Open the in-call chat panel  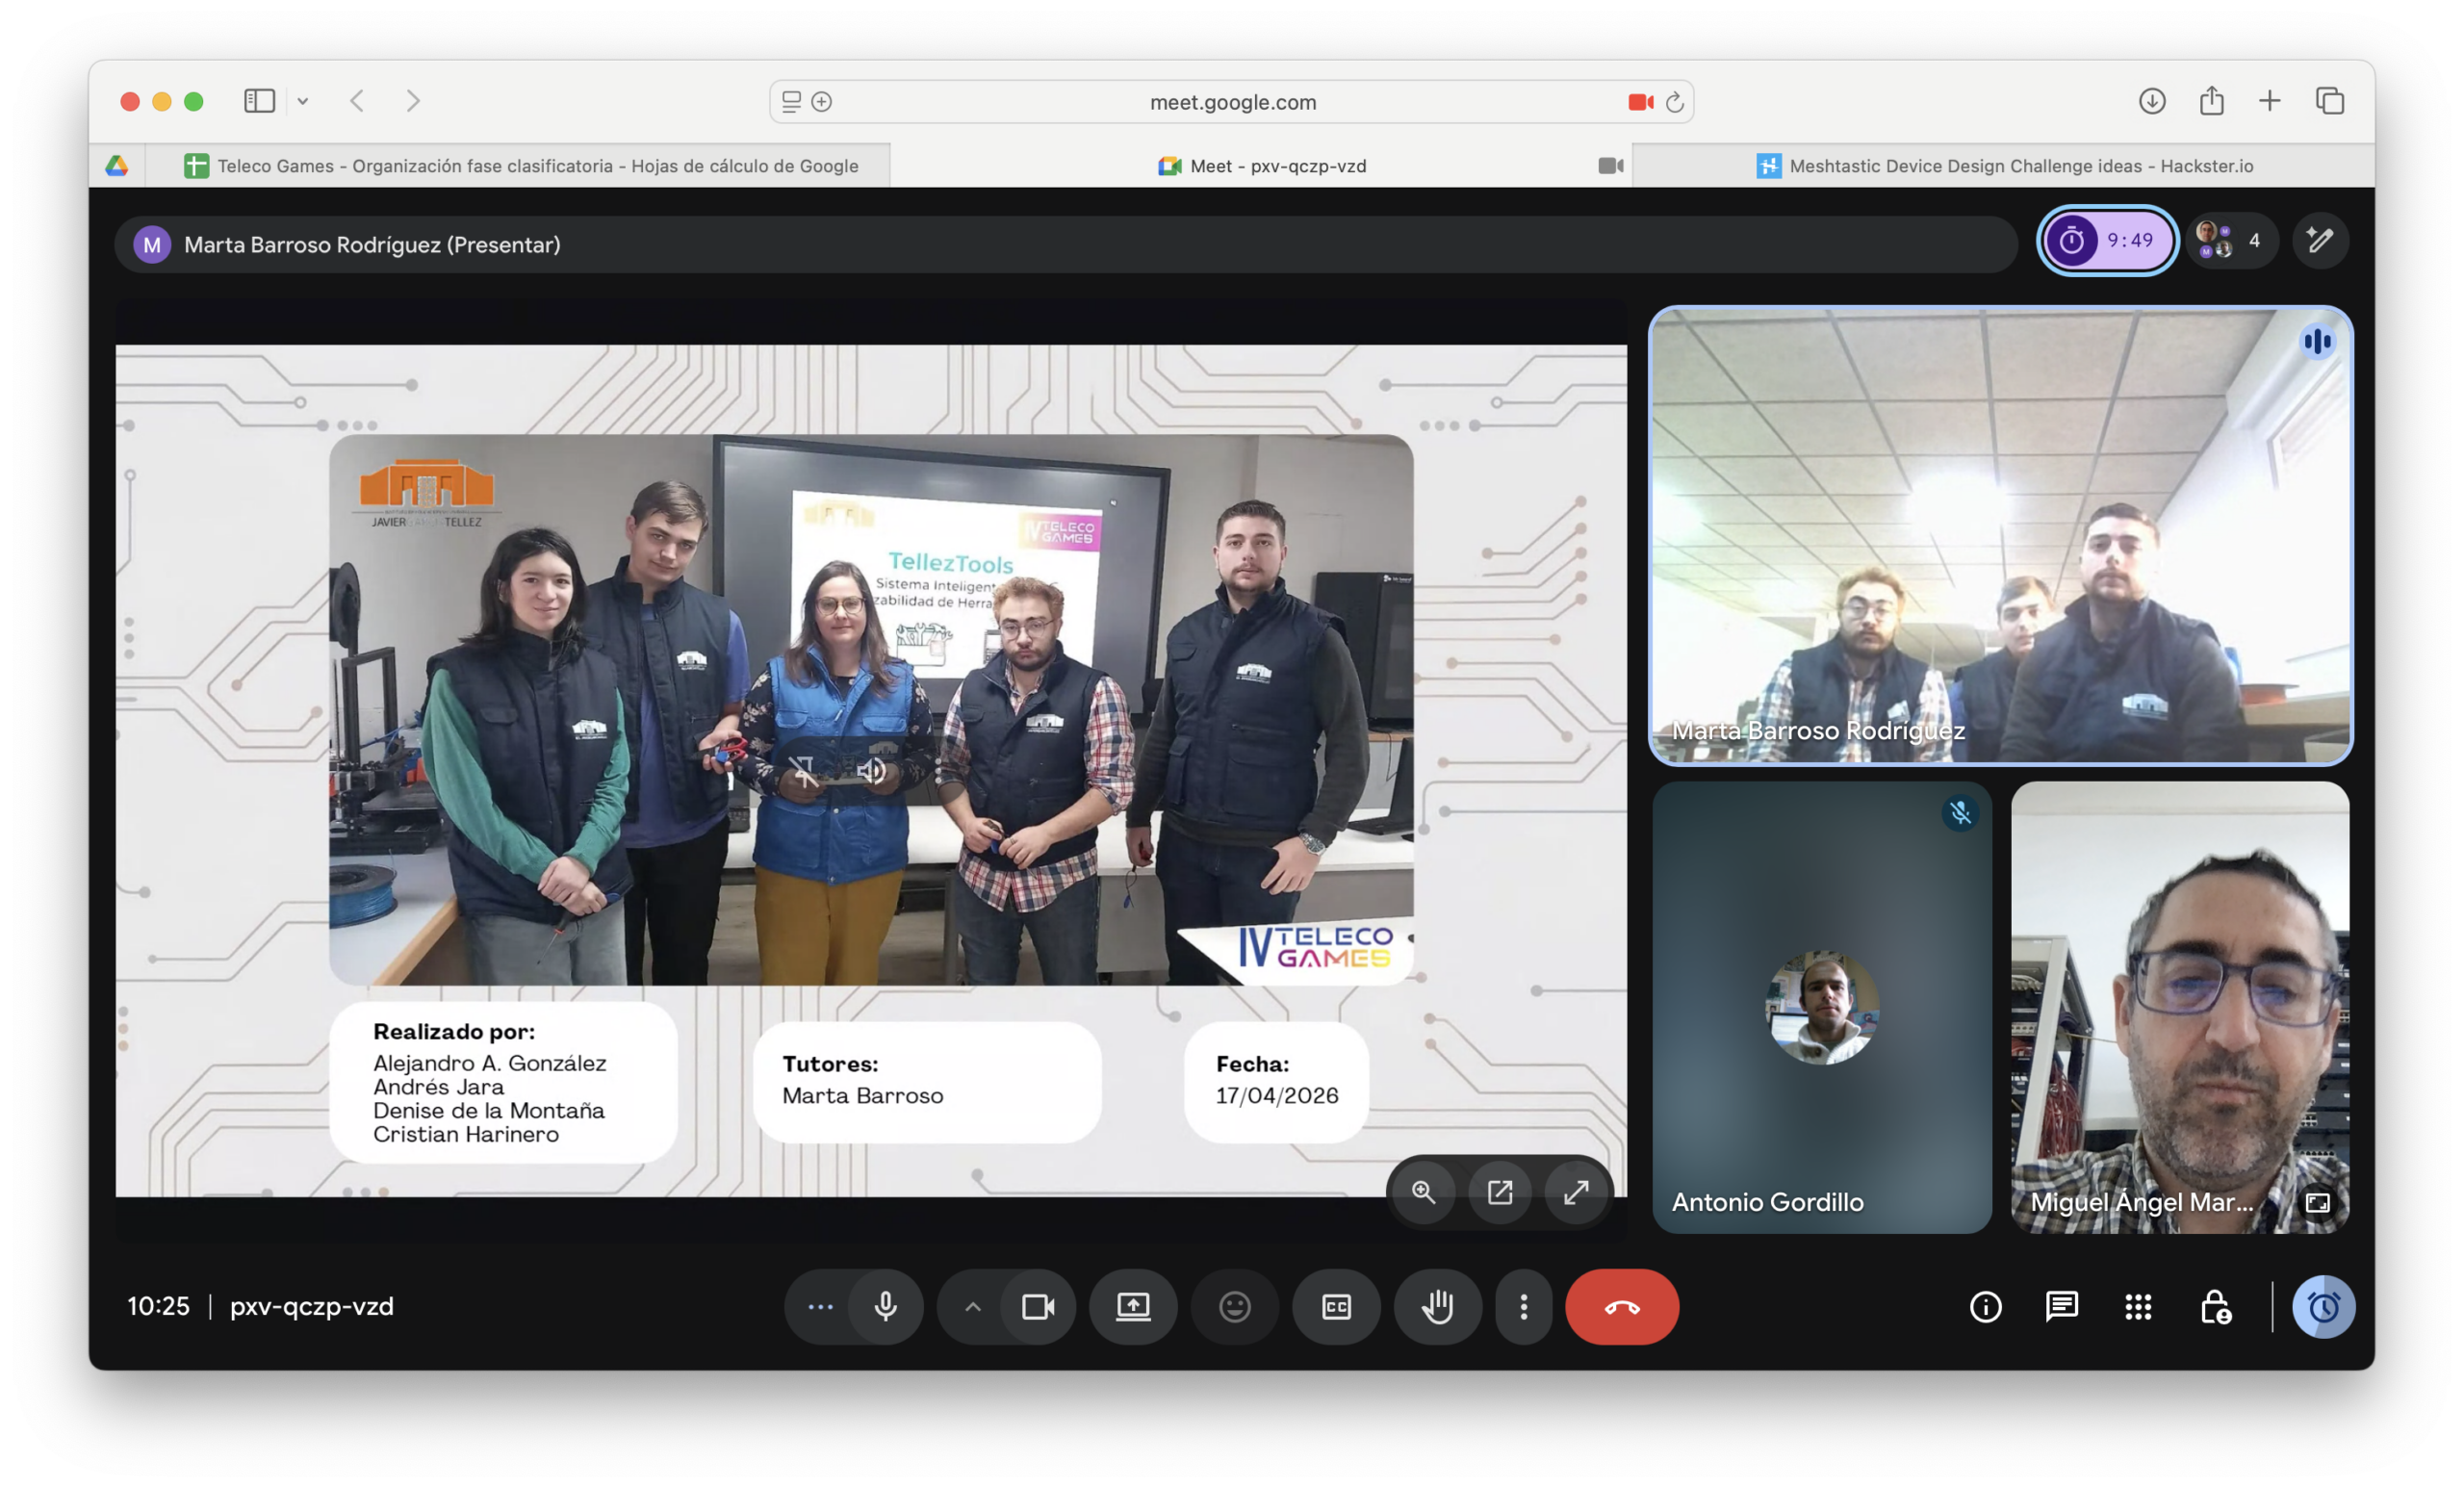click(x=2061, y=1306)
